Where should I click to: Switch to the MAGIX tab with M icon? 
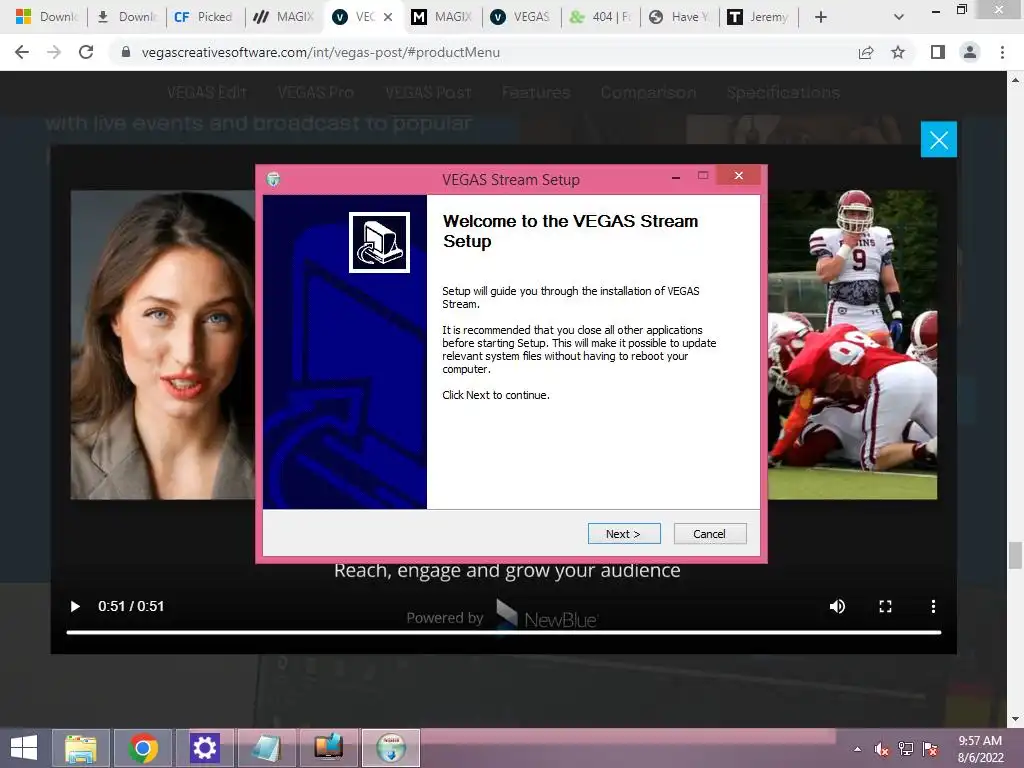point(441,17)
